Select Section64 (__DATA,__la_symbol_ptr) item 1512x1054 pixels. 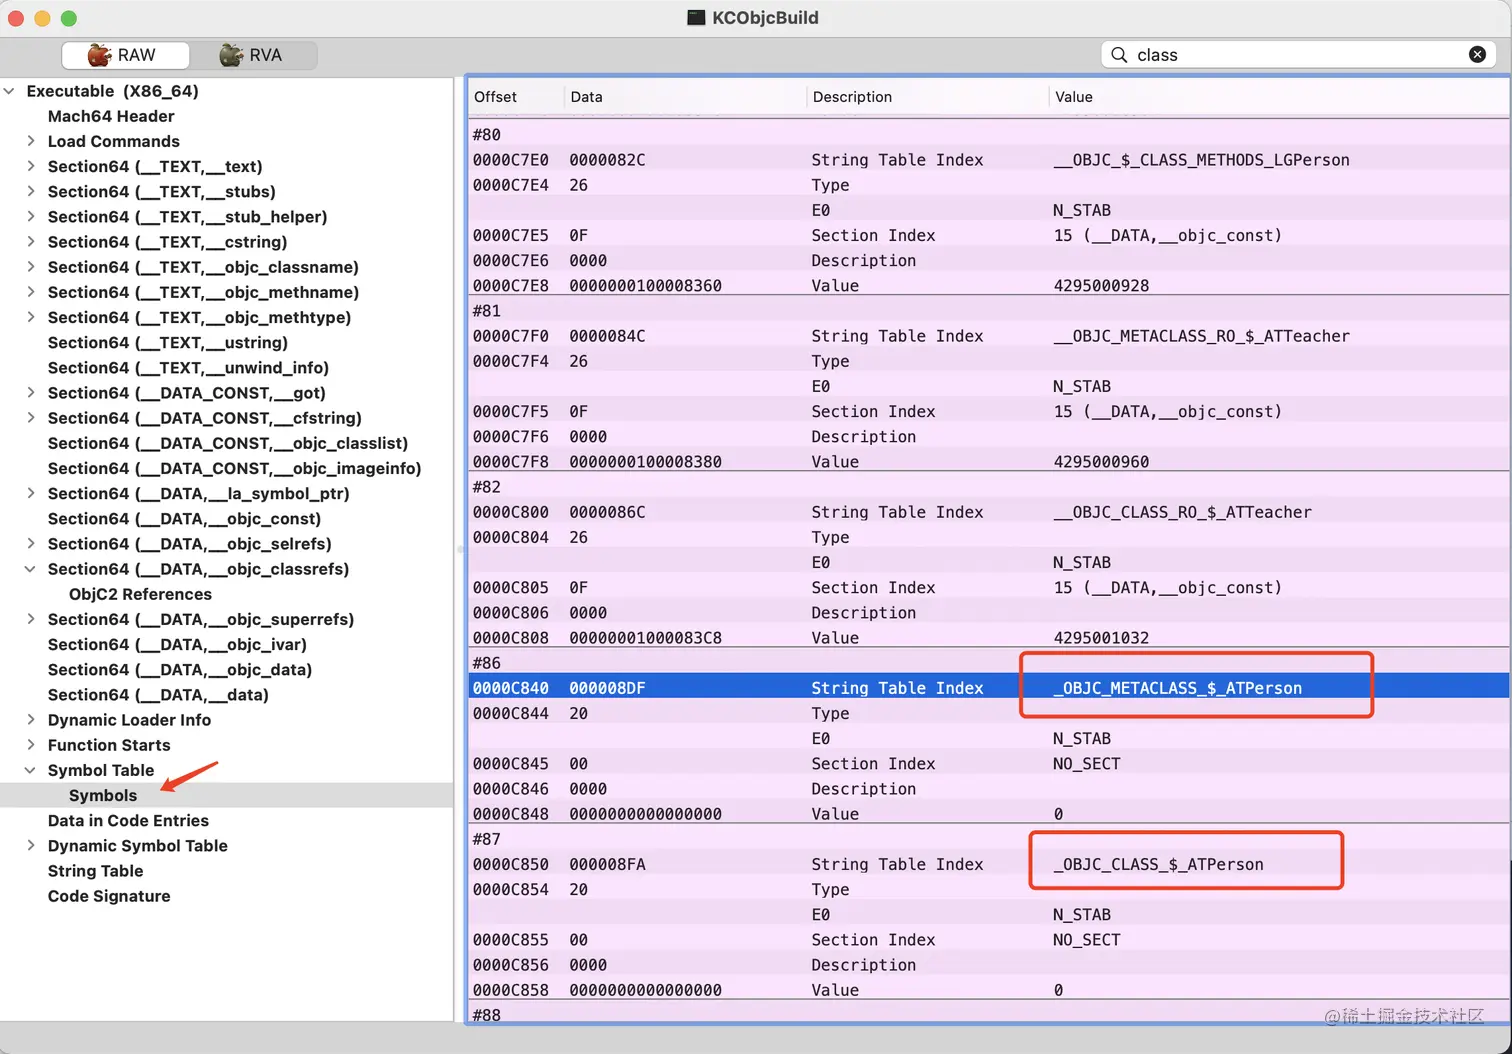click(x=198, y=493)
